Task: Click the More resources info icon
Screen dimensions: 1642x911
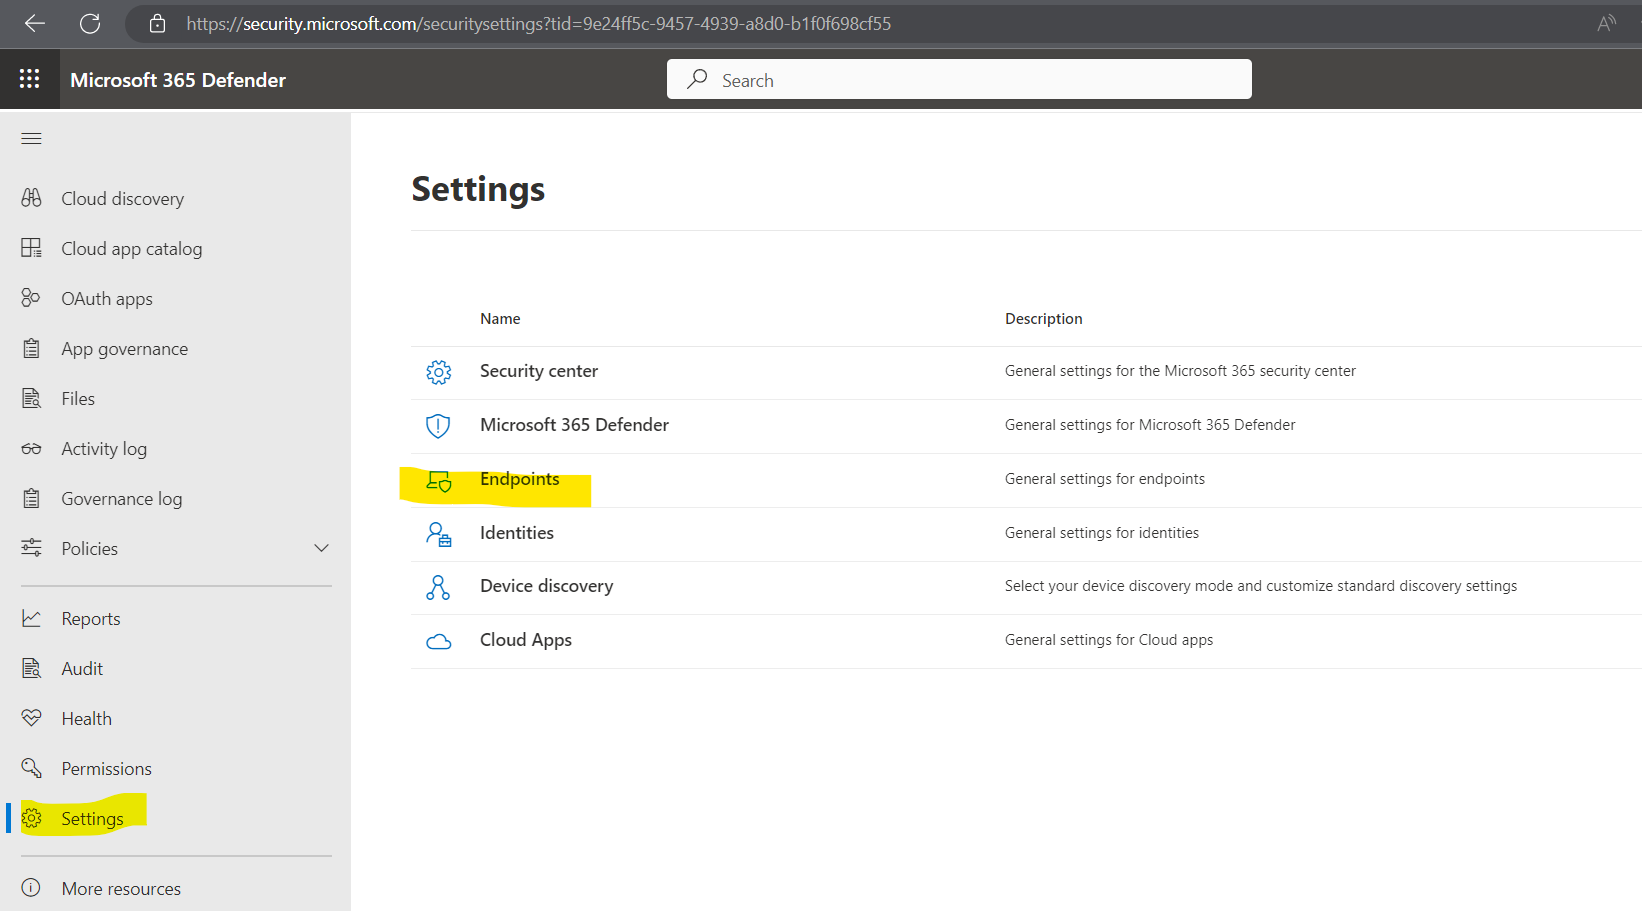Action: click(x=32, y=888)
